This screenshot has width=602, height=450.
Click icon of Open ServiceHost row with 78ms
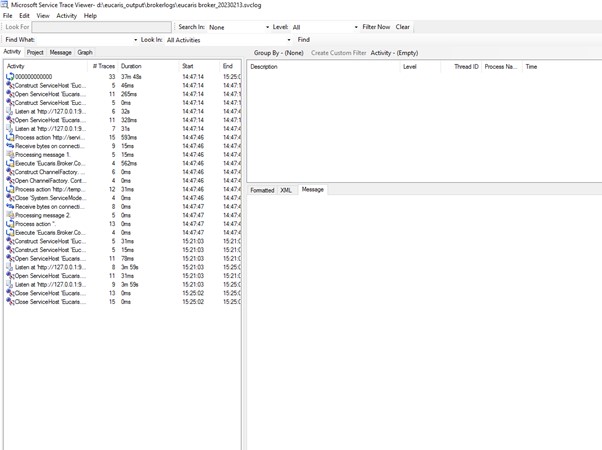(x=10, y=258)
